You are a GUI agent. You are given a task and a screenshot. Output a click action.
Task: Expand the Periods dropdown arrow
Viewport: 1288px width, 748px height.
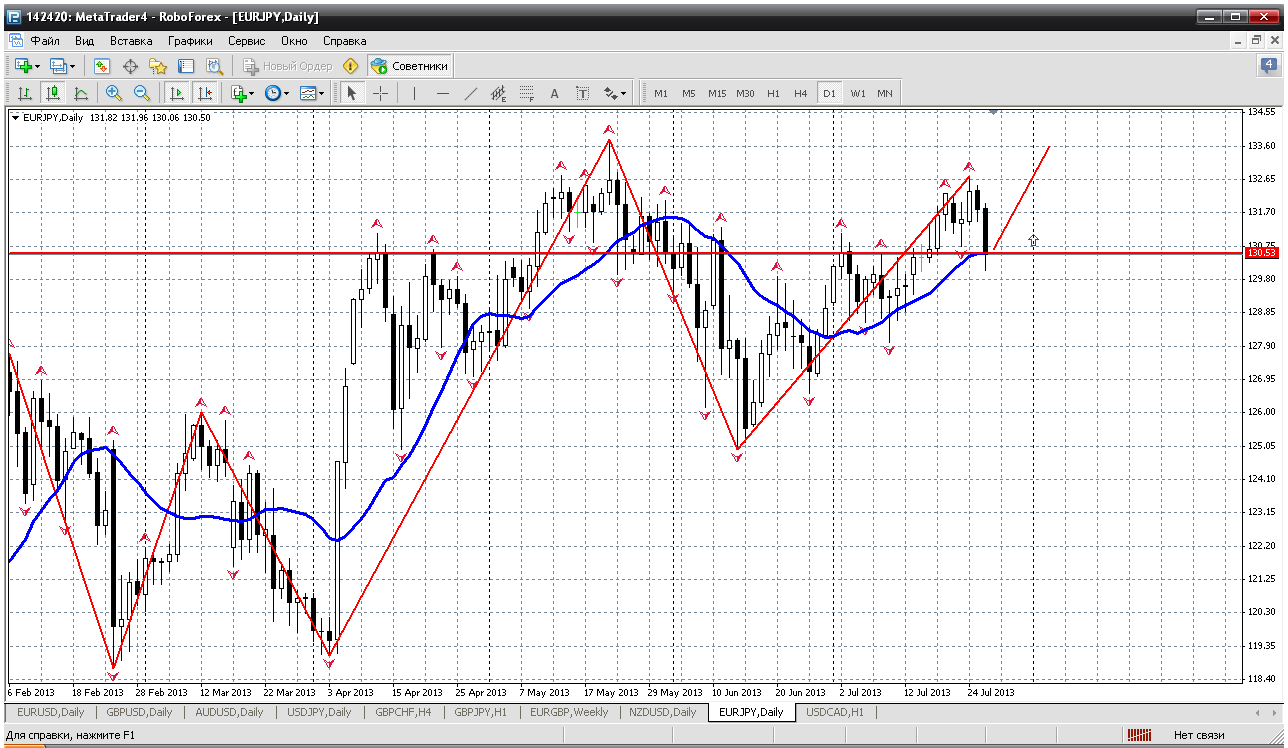click(x=287, y=94)
